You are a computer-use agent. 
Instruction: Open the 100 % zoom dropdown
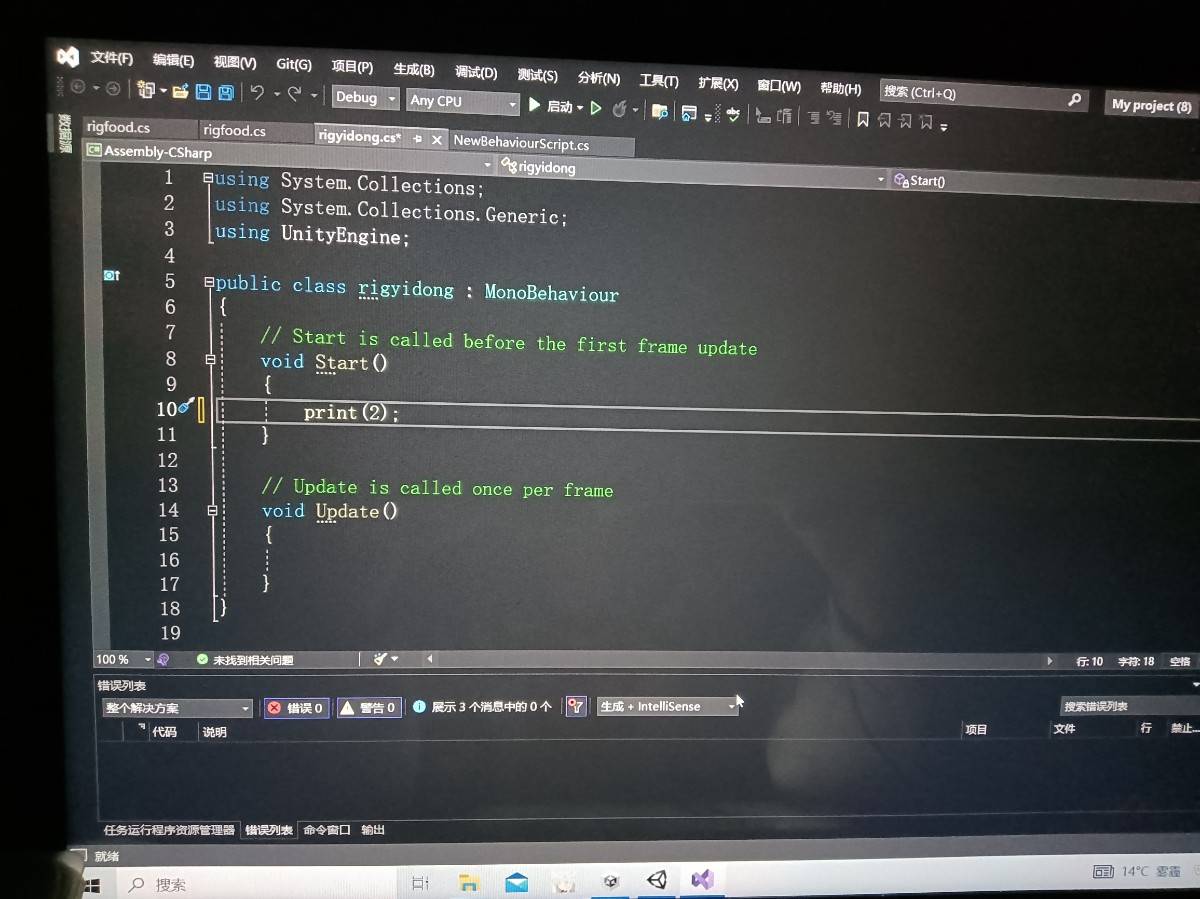123,660
